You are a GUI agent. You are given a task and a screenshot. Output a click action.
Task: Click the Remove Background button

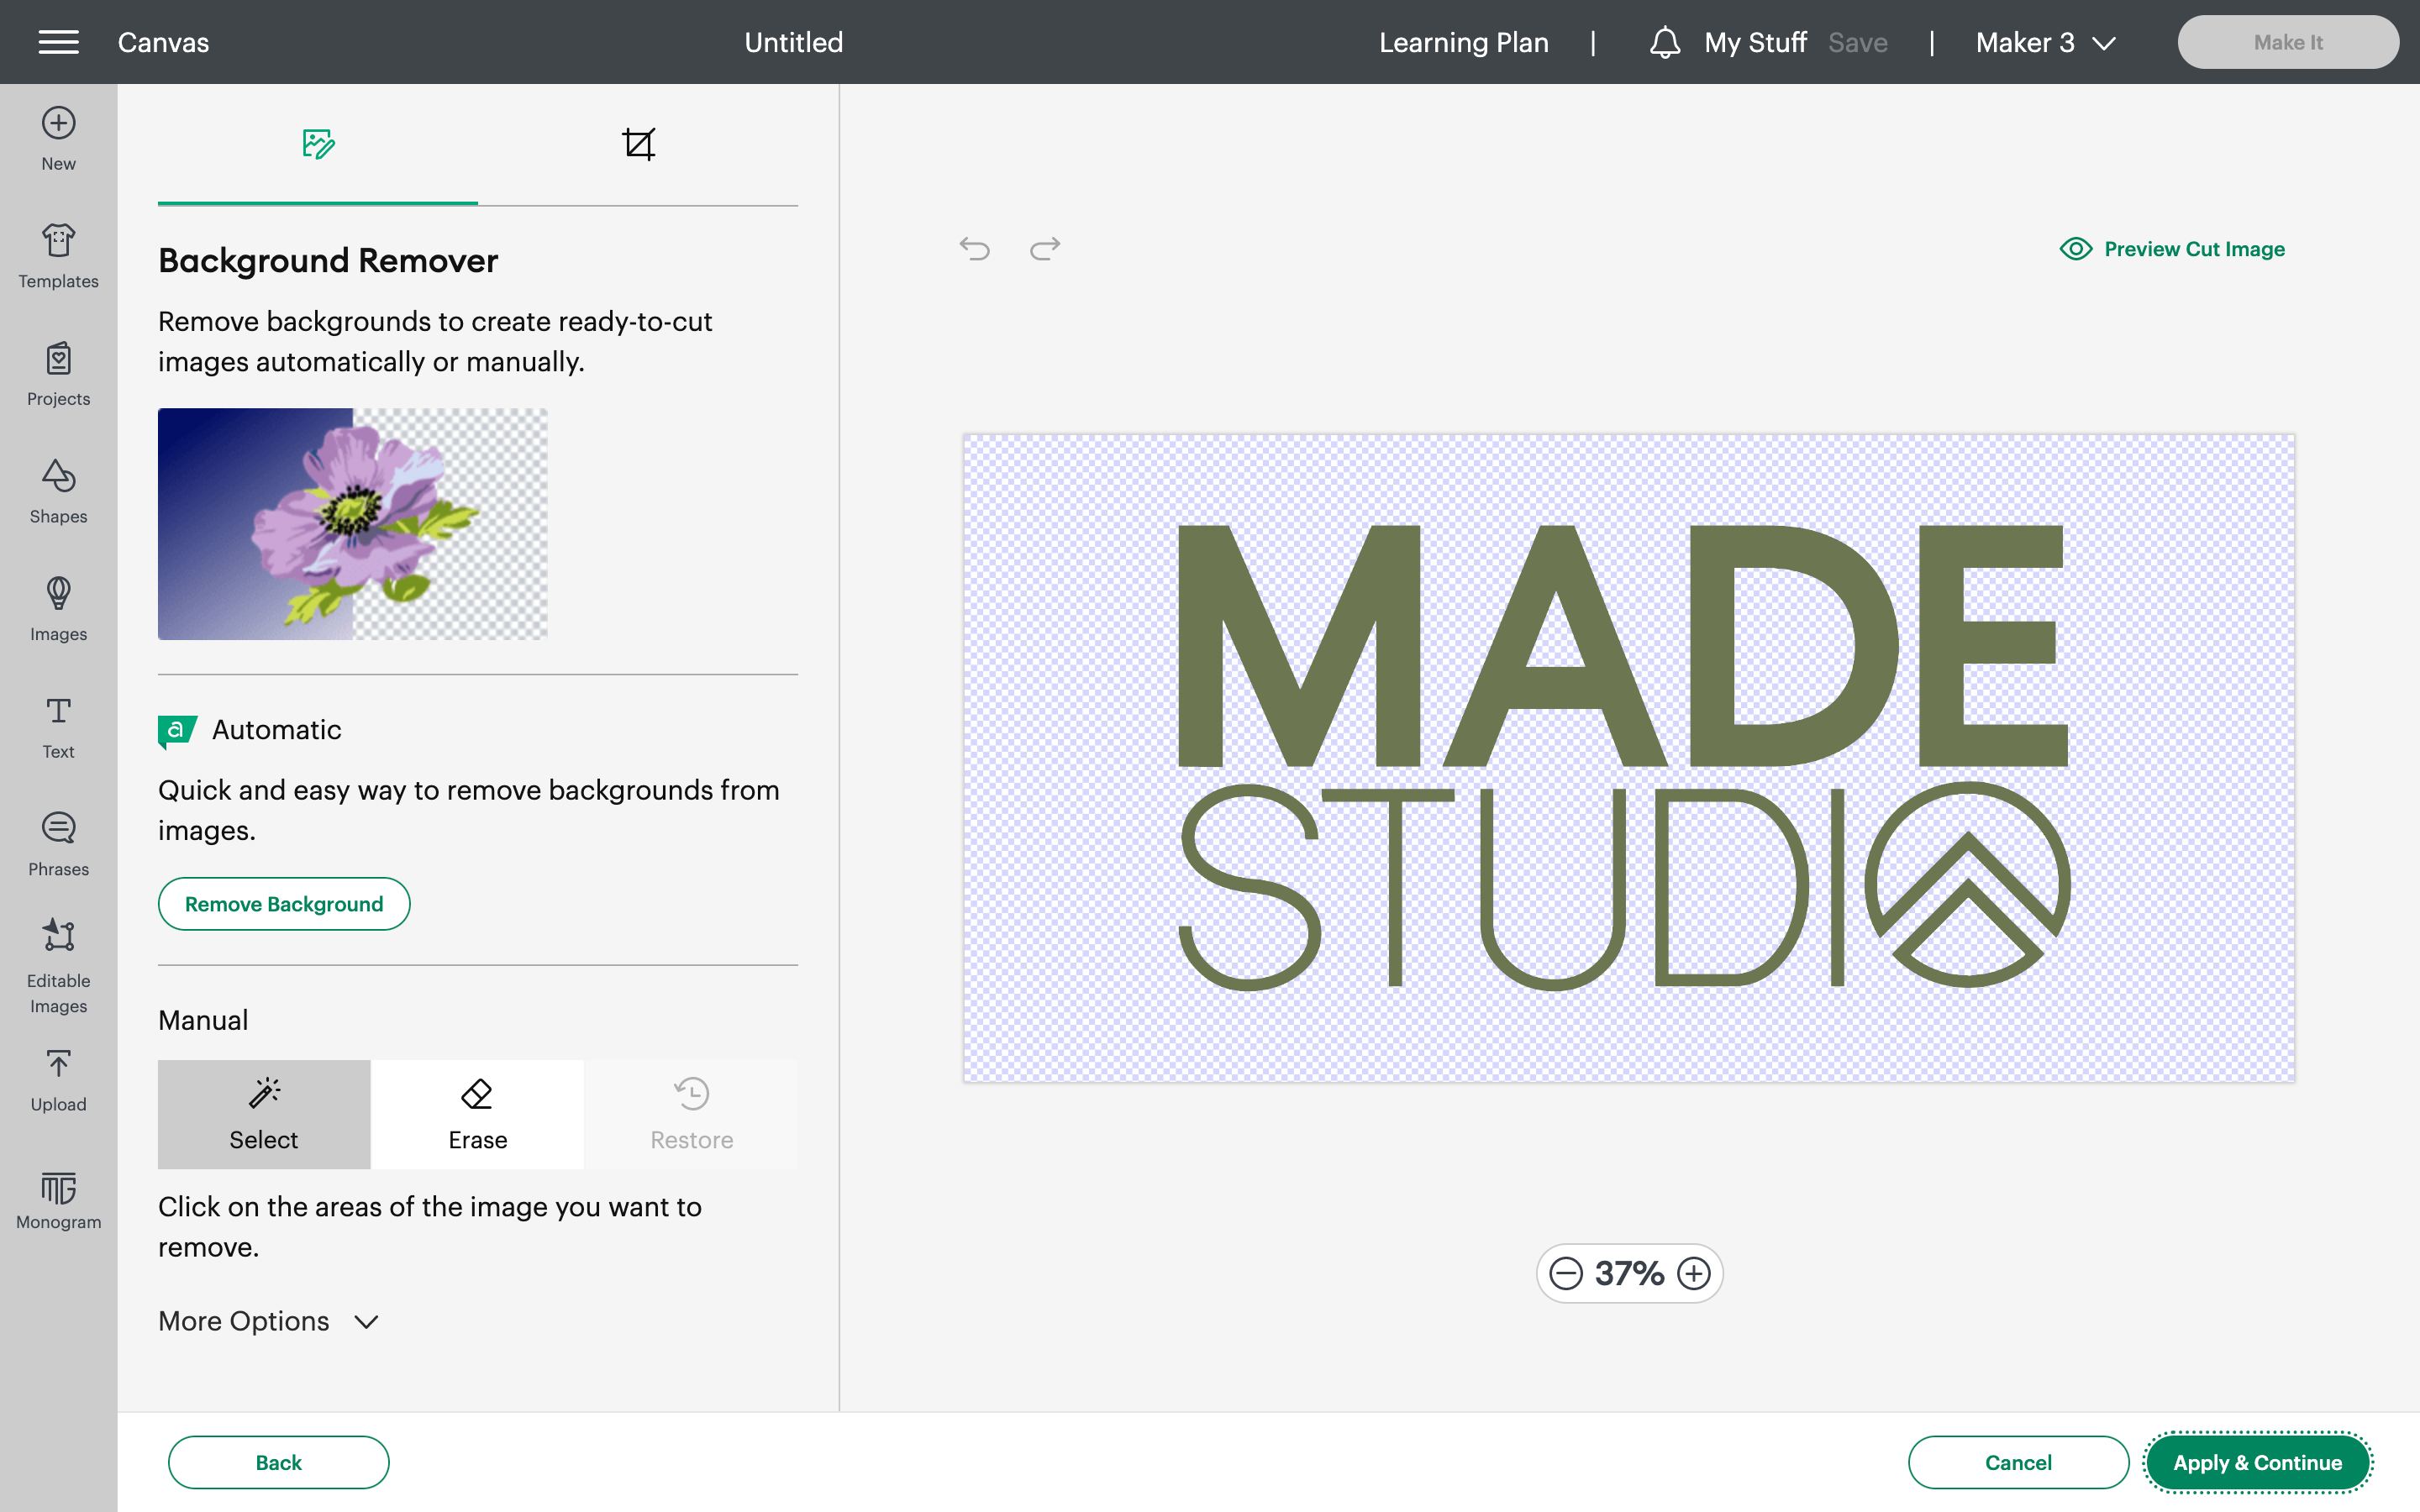284,904
